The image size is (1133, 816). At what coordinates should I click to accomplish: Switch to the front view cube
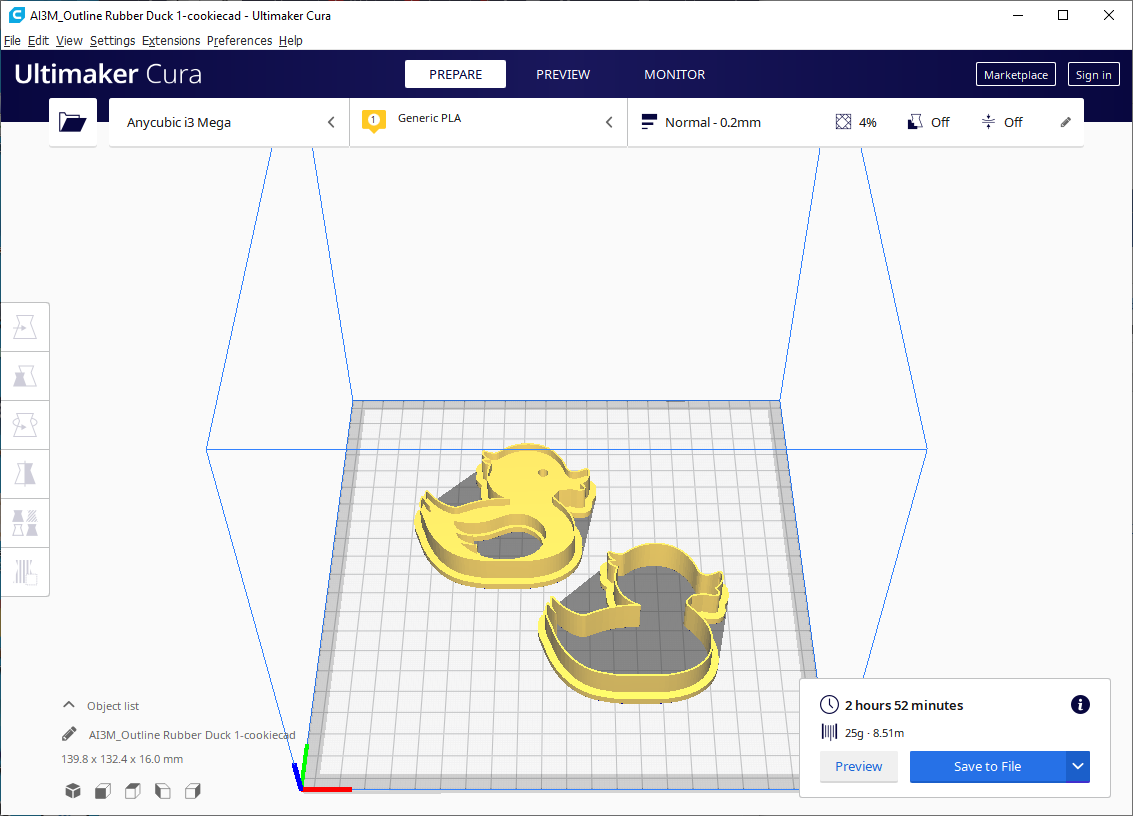click(x=102, y=791)
